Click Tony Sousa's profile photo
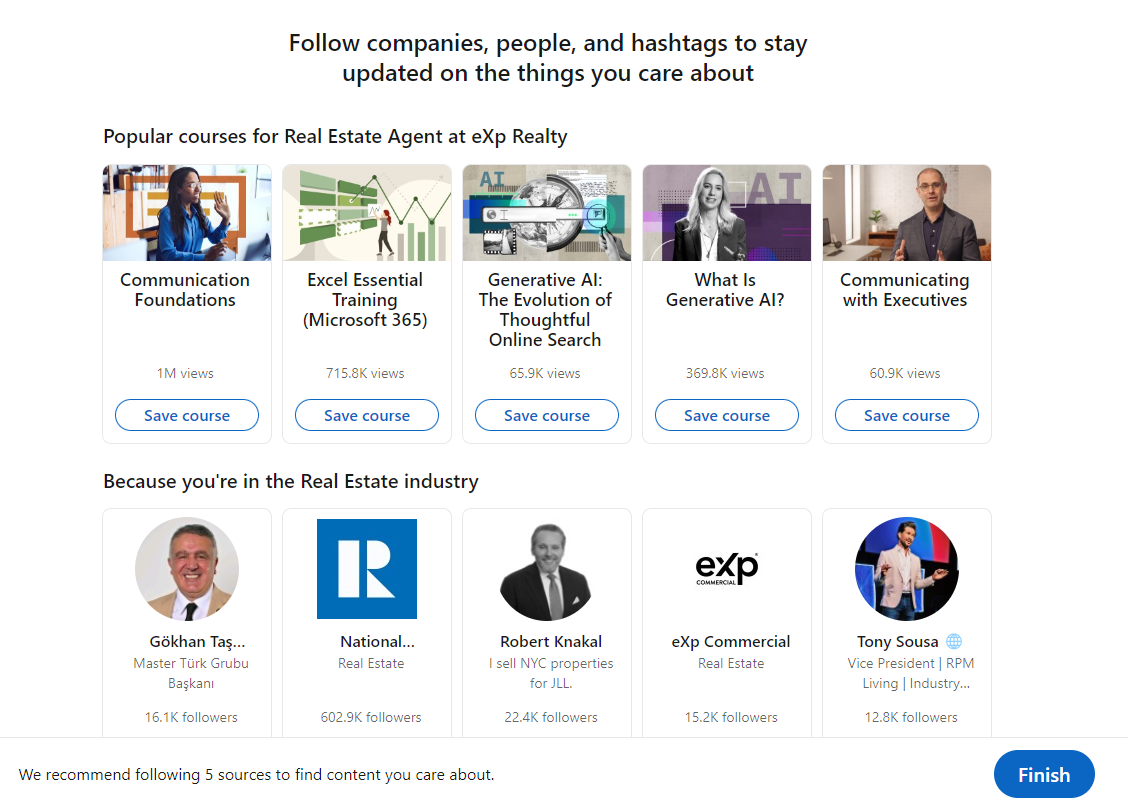Screen dimensions: 1128x804 point(907,569)
